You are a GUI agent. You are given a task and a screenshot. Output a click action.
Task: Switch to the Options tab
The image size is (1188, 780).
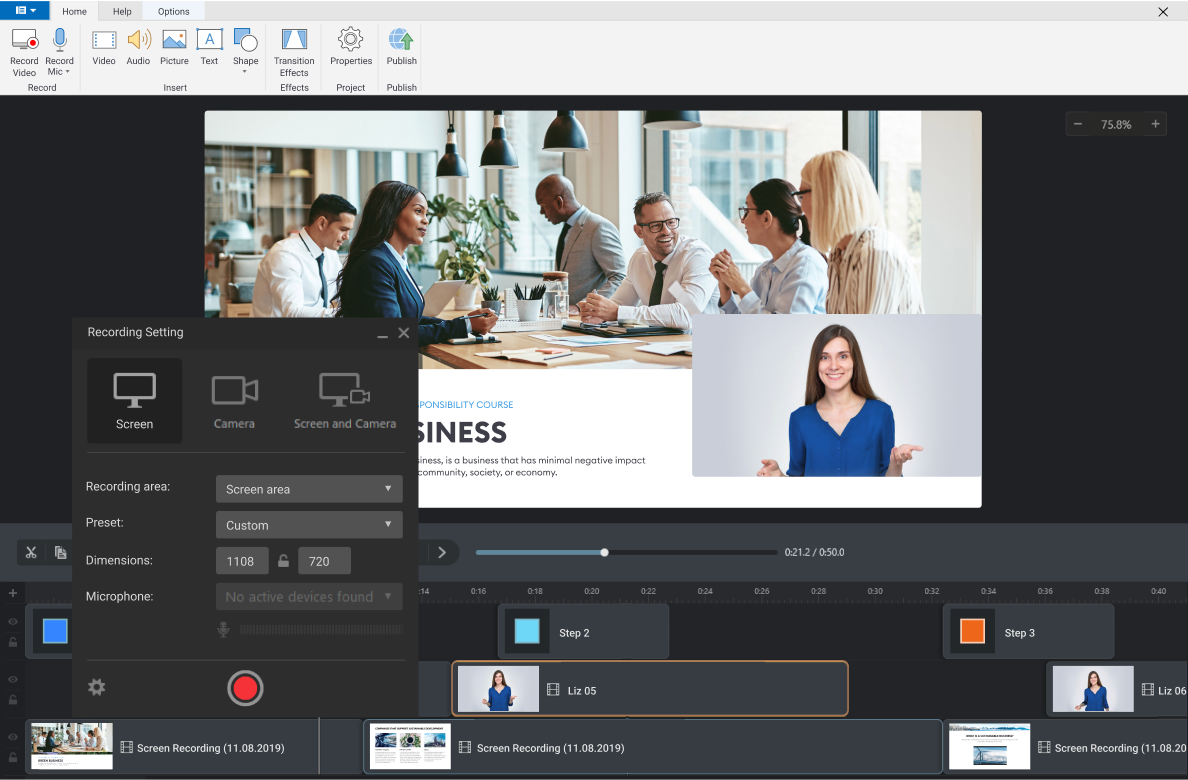pyautogui.click(x=172, y=11)
